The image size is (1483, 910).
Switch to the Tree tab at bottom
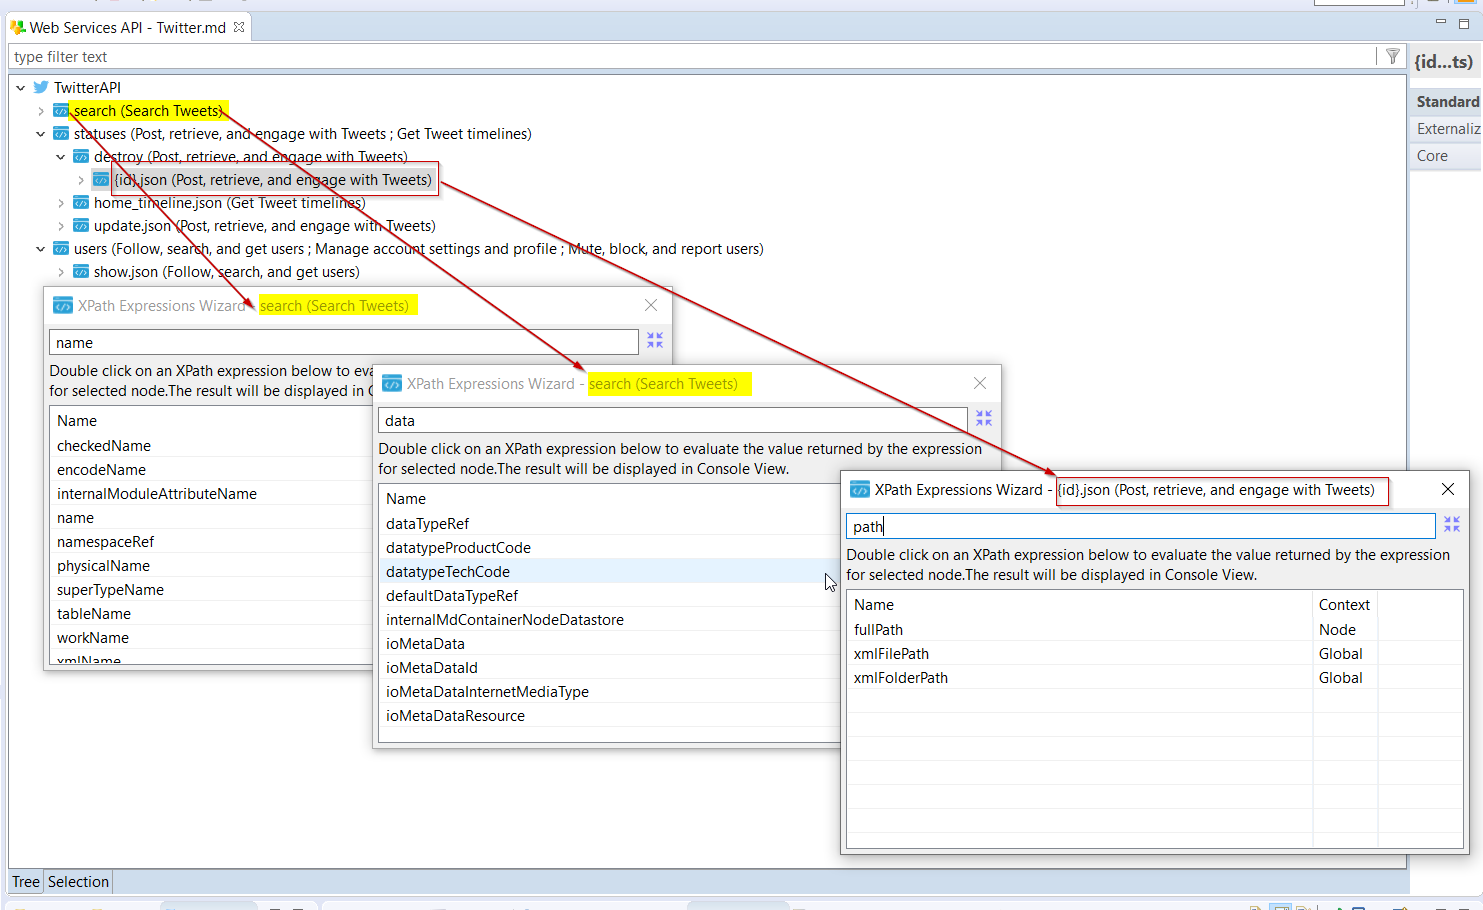pos(26,881)
